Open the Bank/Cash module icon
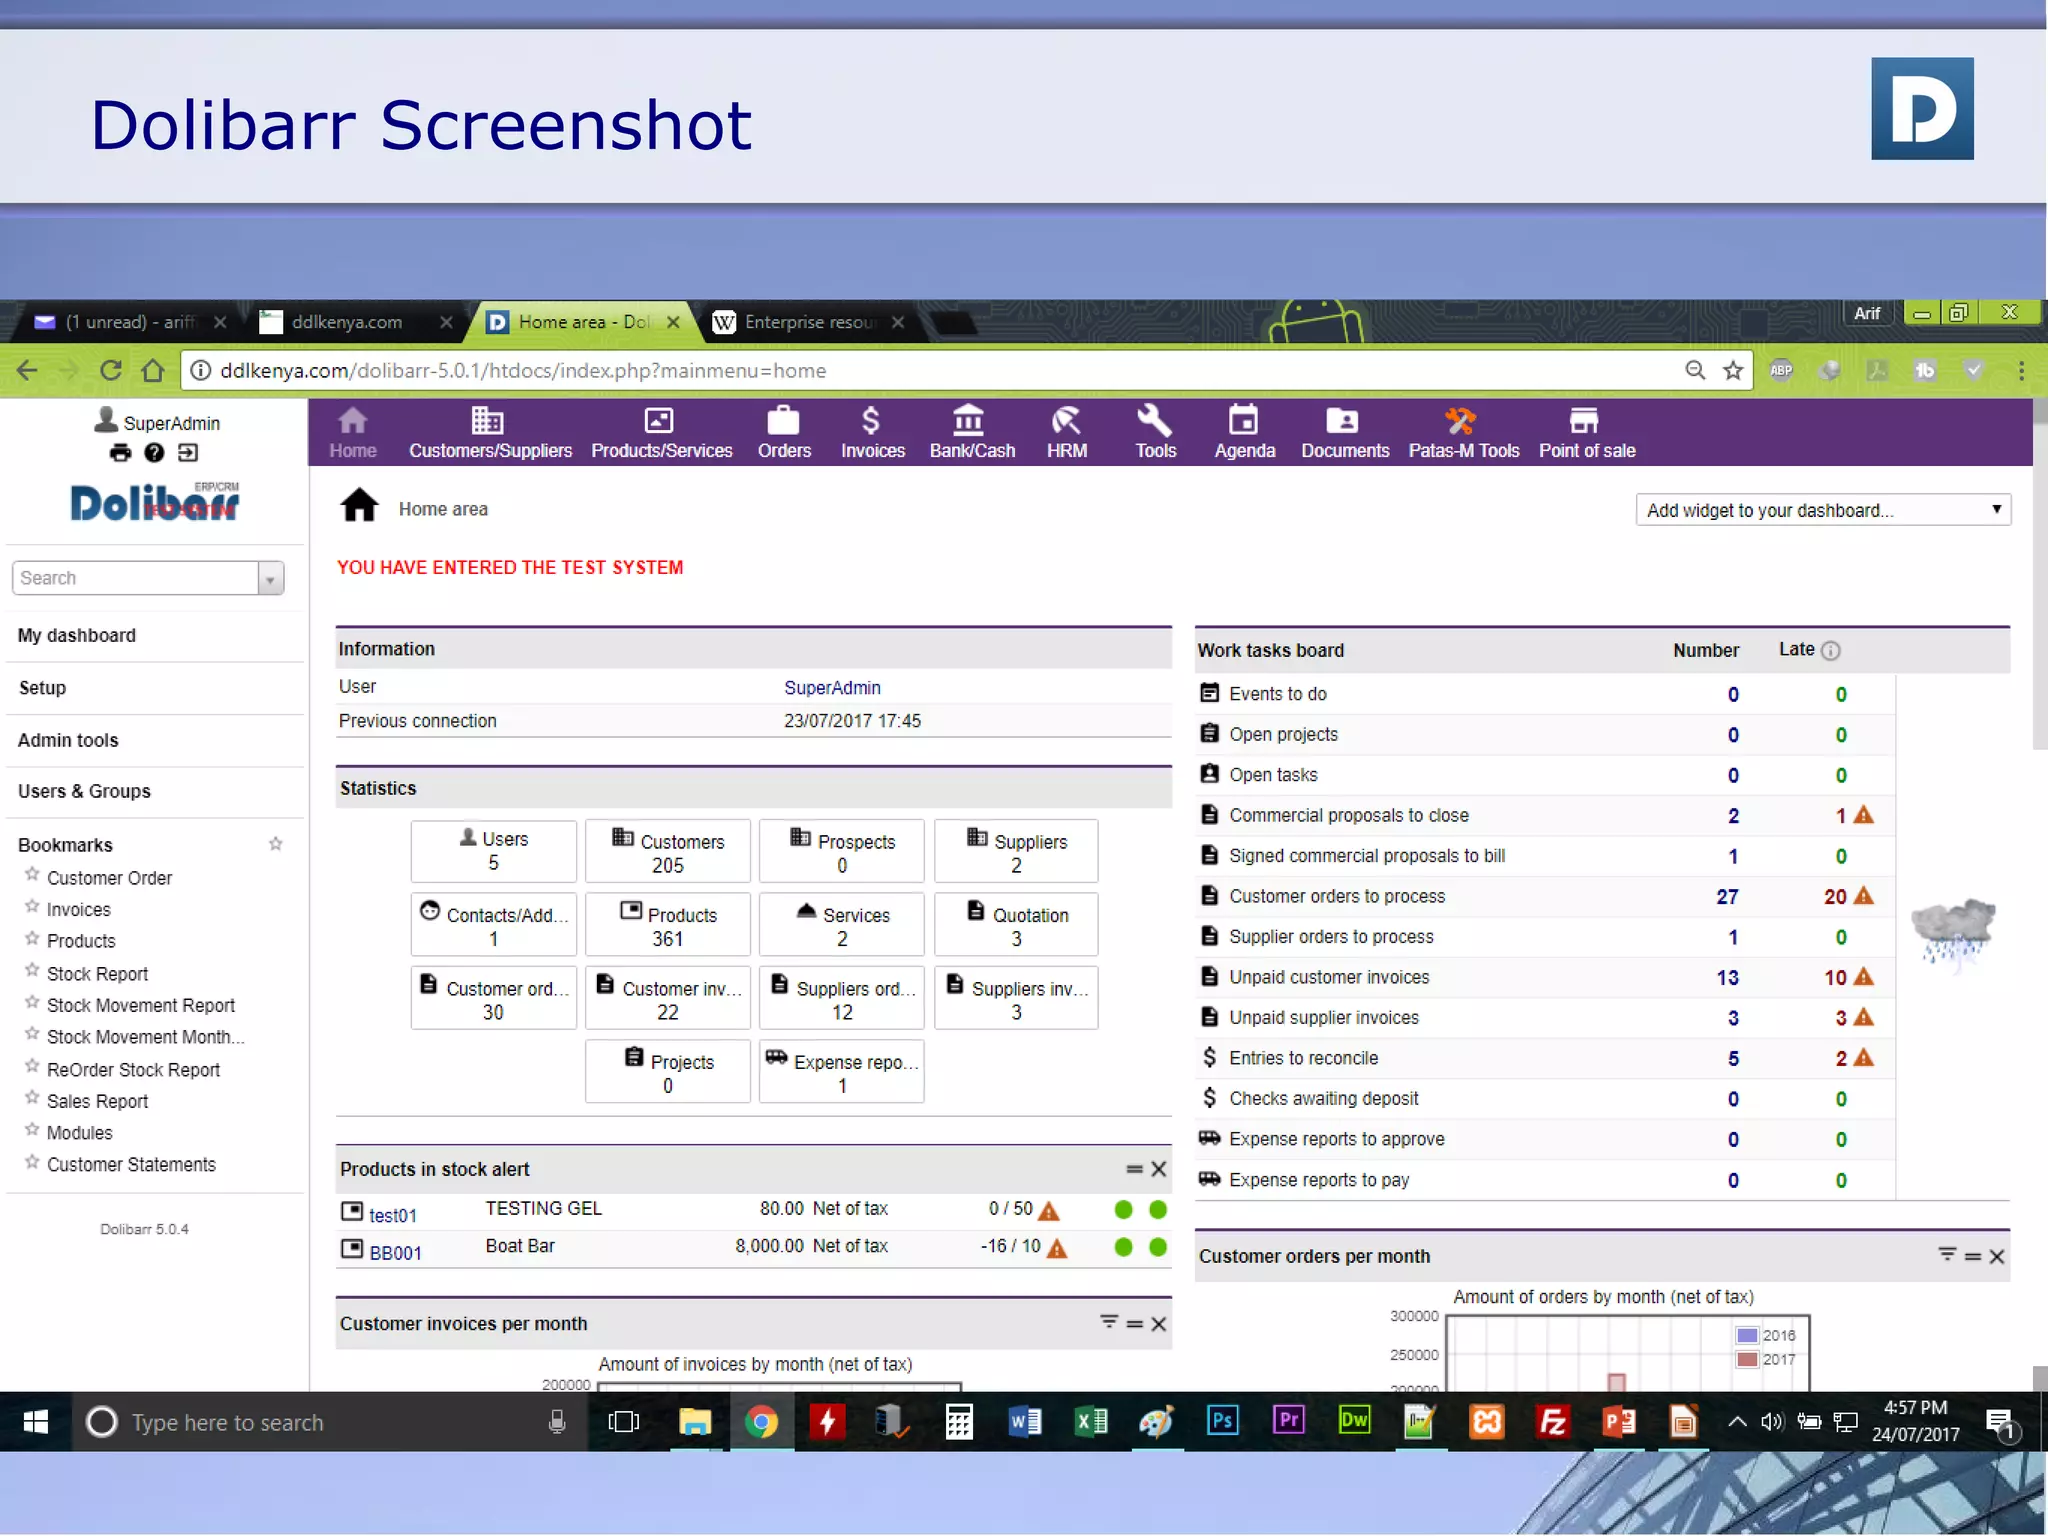 click(968, 421)
